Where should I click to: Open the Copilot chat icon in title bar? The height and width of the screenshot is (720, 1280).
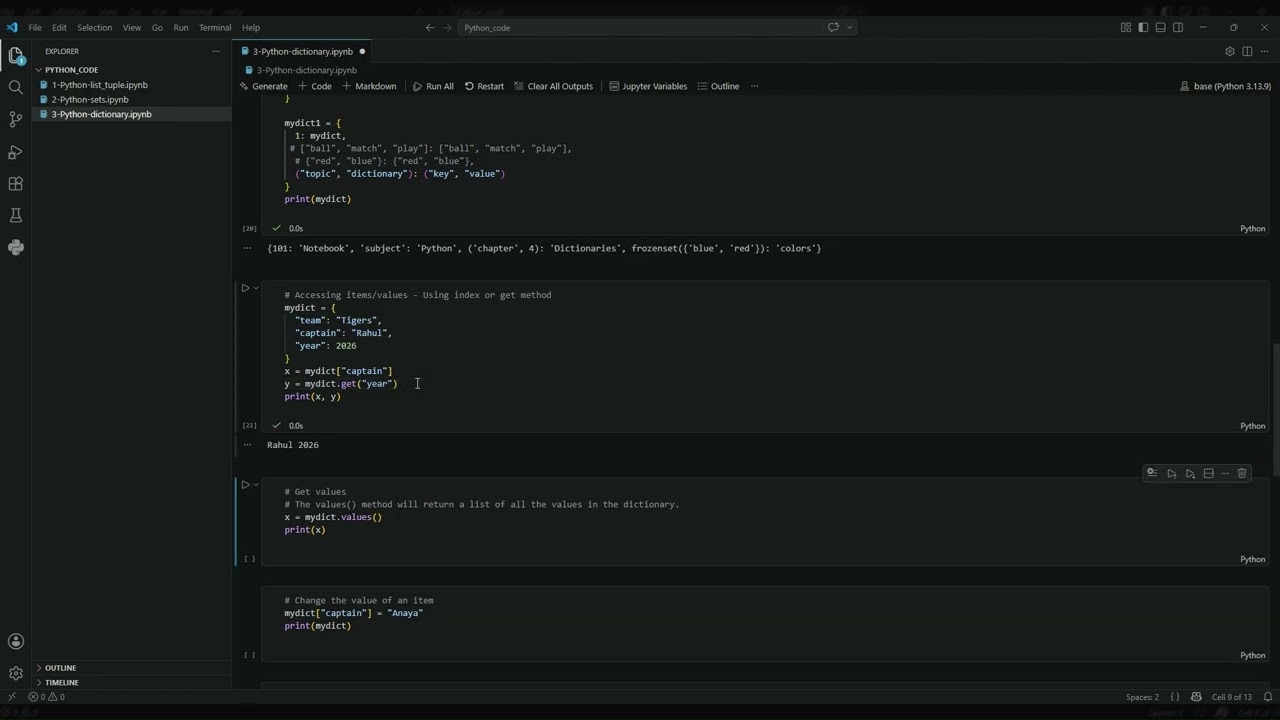point(833,28)
